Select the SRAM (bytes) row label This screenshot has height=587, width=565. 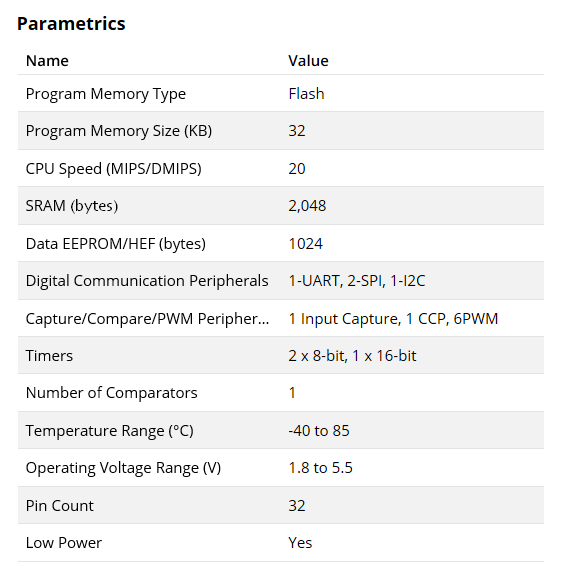click(72, 206)
